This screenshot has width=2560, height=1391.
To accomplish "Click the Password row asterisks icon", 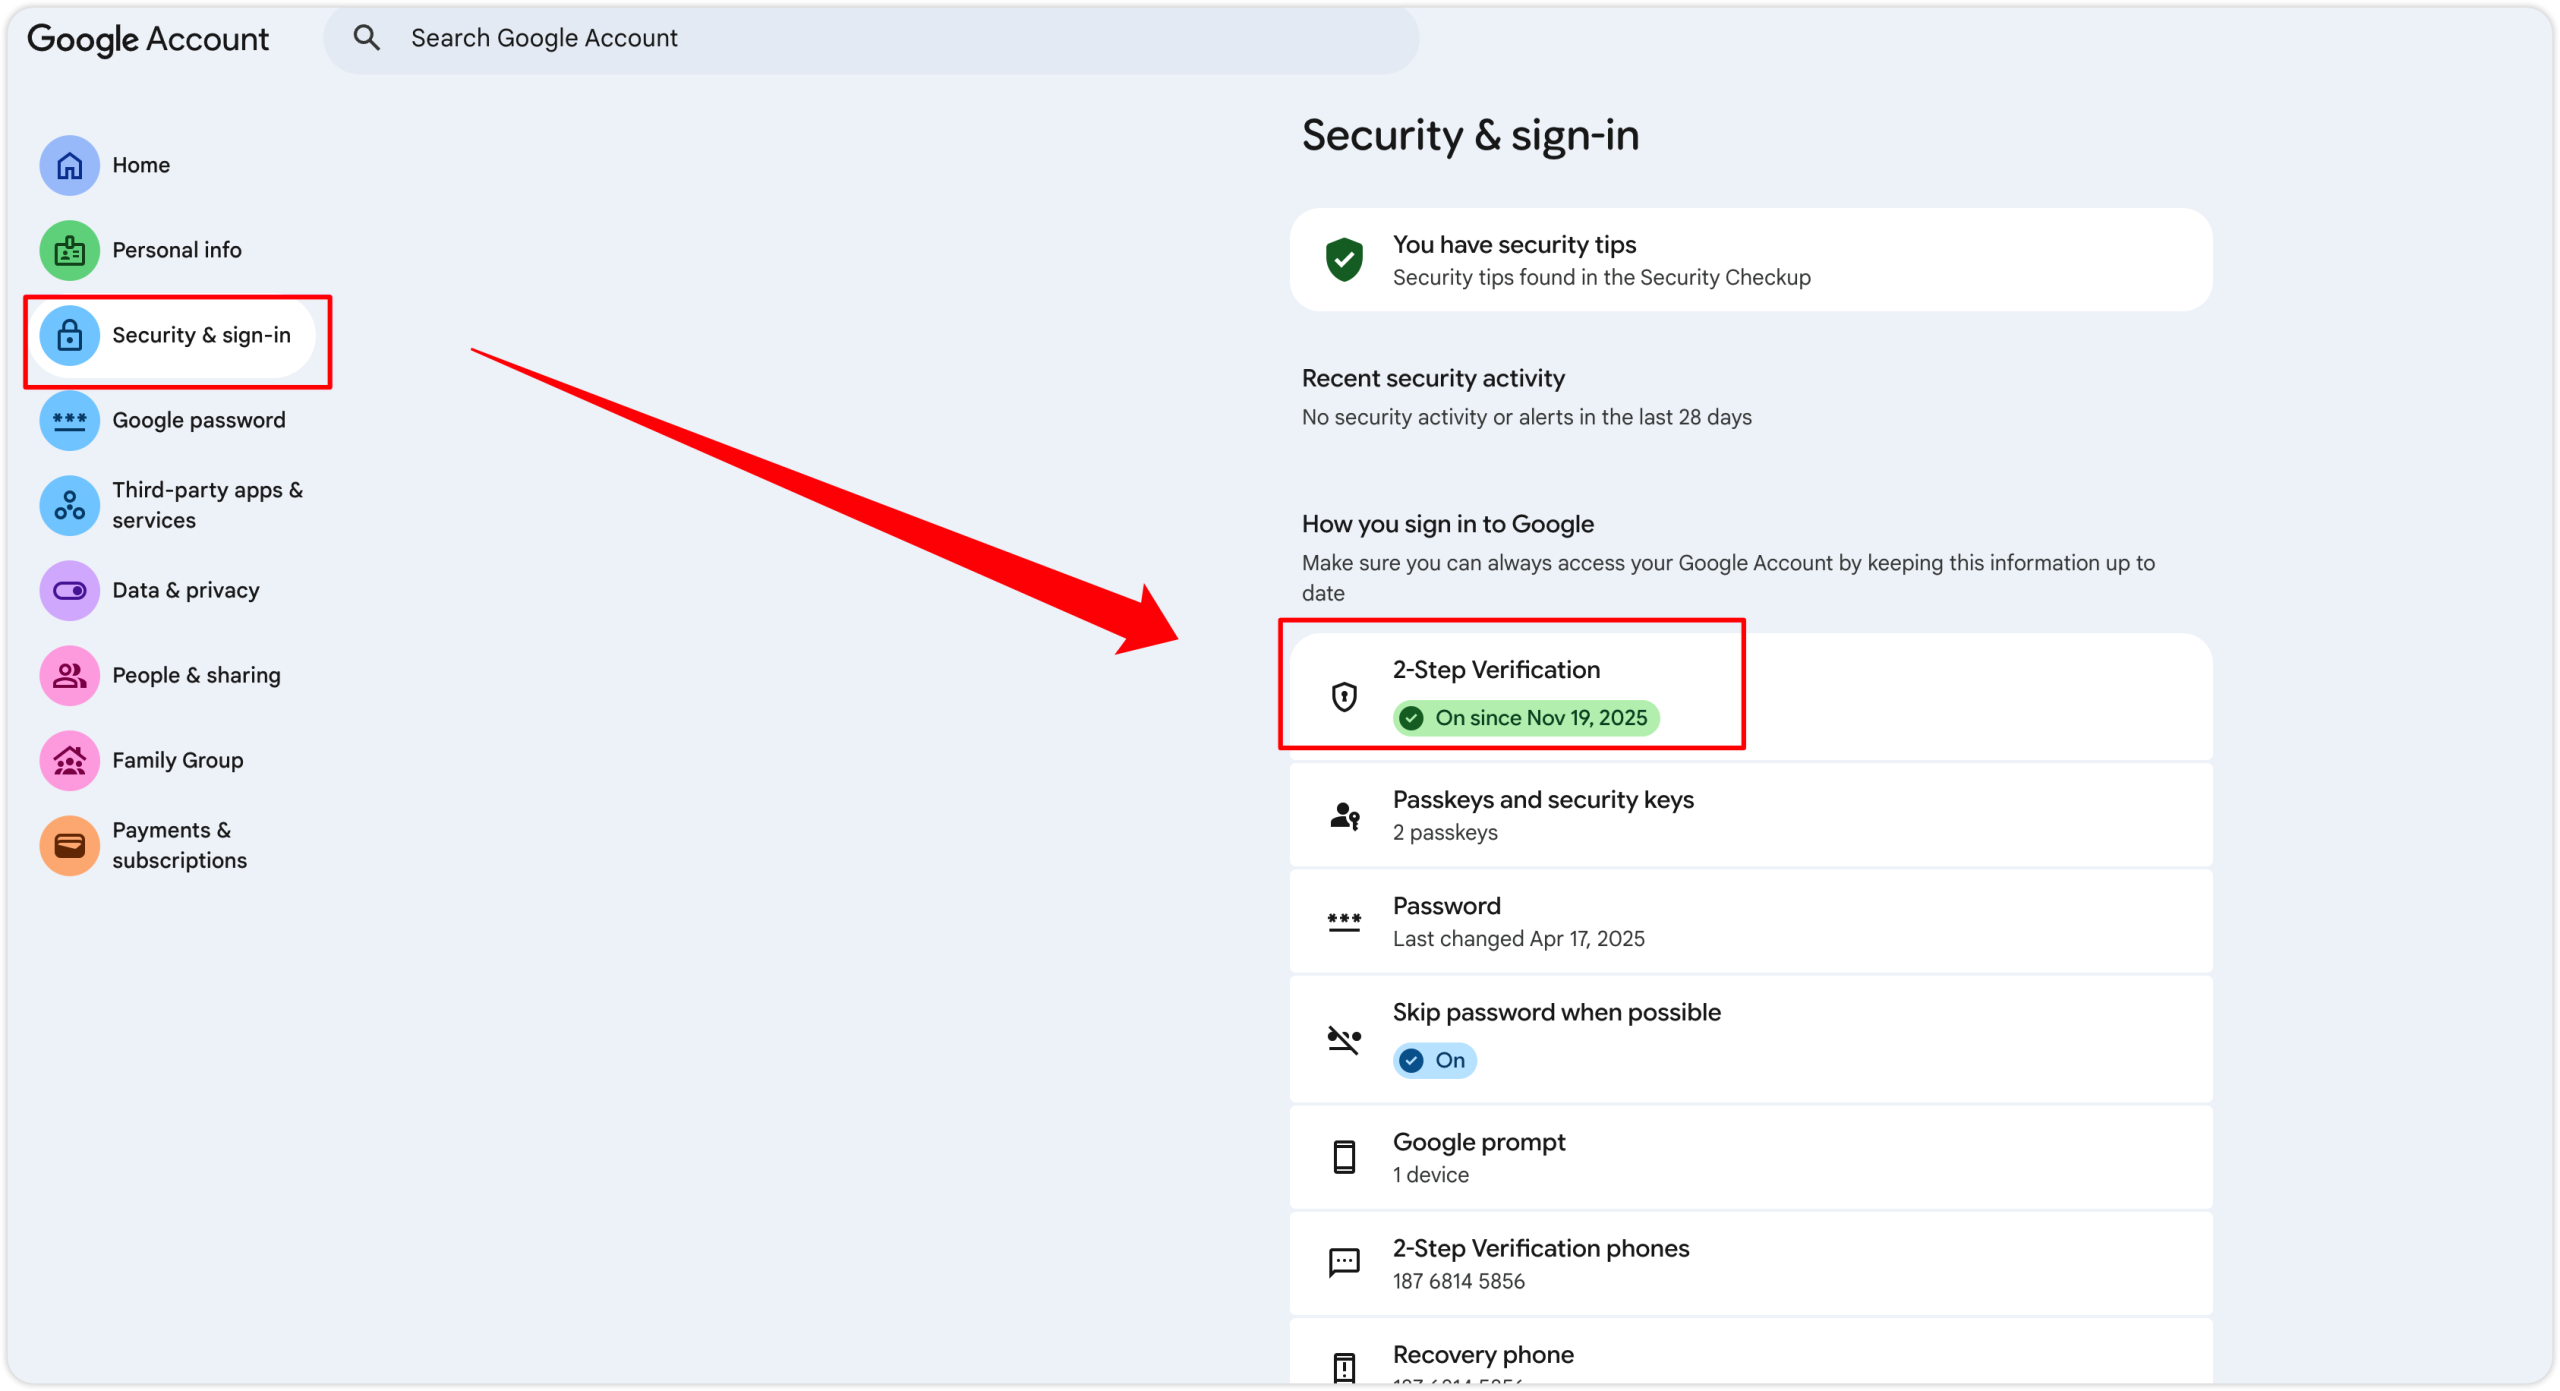I will coord(1344,922).
